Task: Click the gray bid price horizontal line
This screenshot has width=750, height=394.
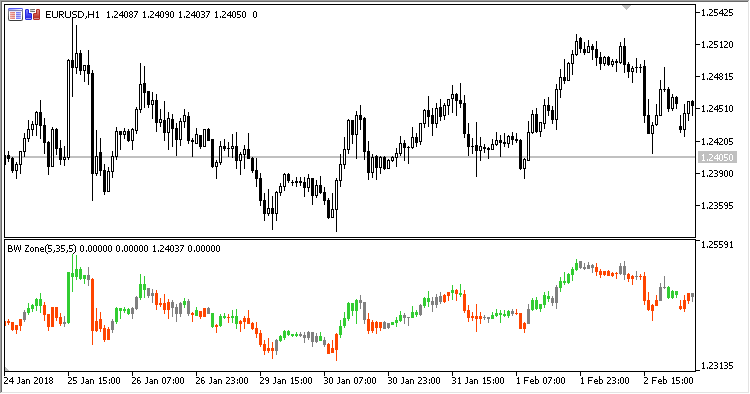Action: 349,157
